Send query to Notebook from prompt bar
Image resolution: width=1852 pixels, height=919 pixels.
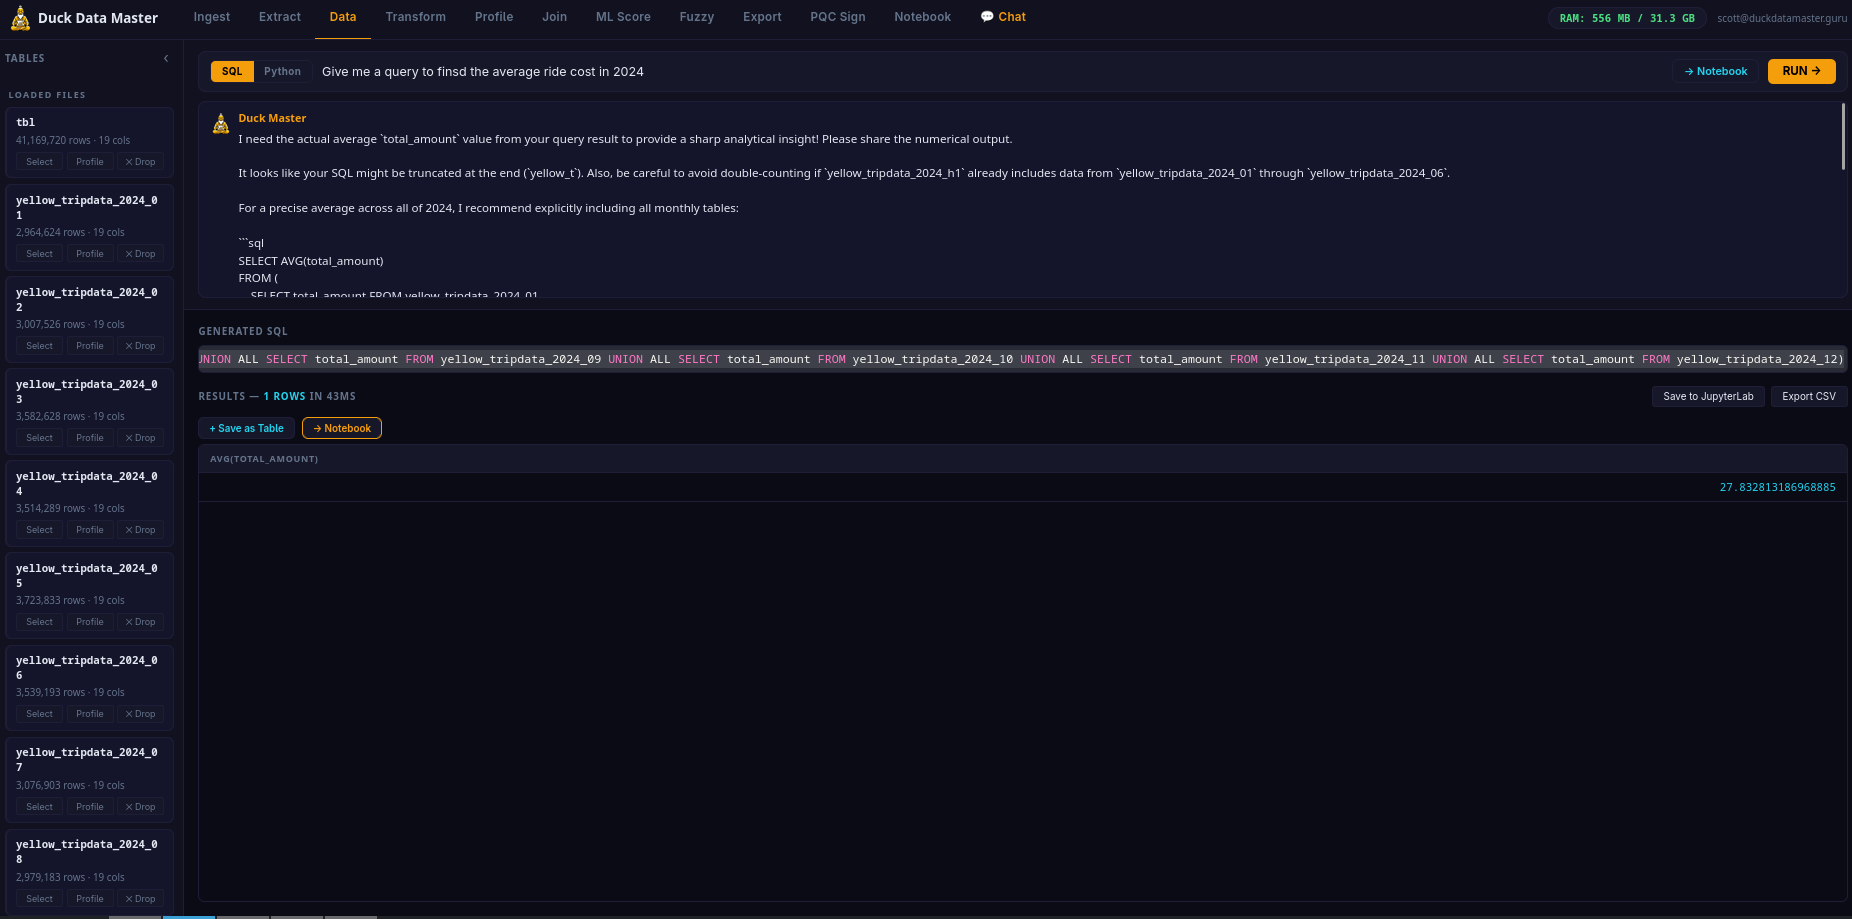point(1715,71)
